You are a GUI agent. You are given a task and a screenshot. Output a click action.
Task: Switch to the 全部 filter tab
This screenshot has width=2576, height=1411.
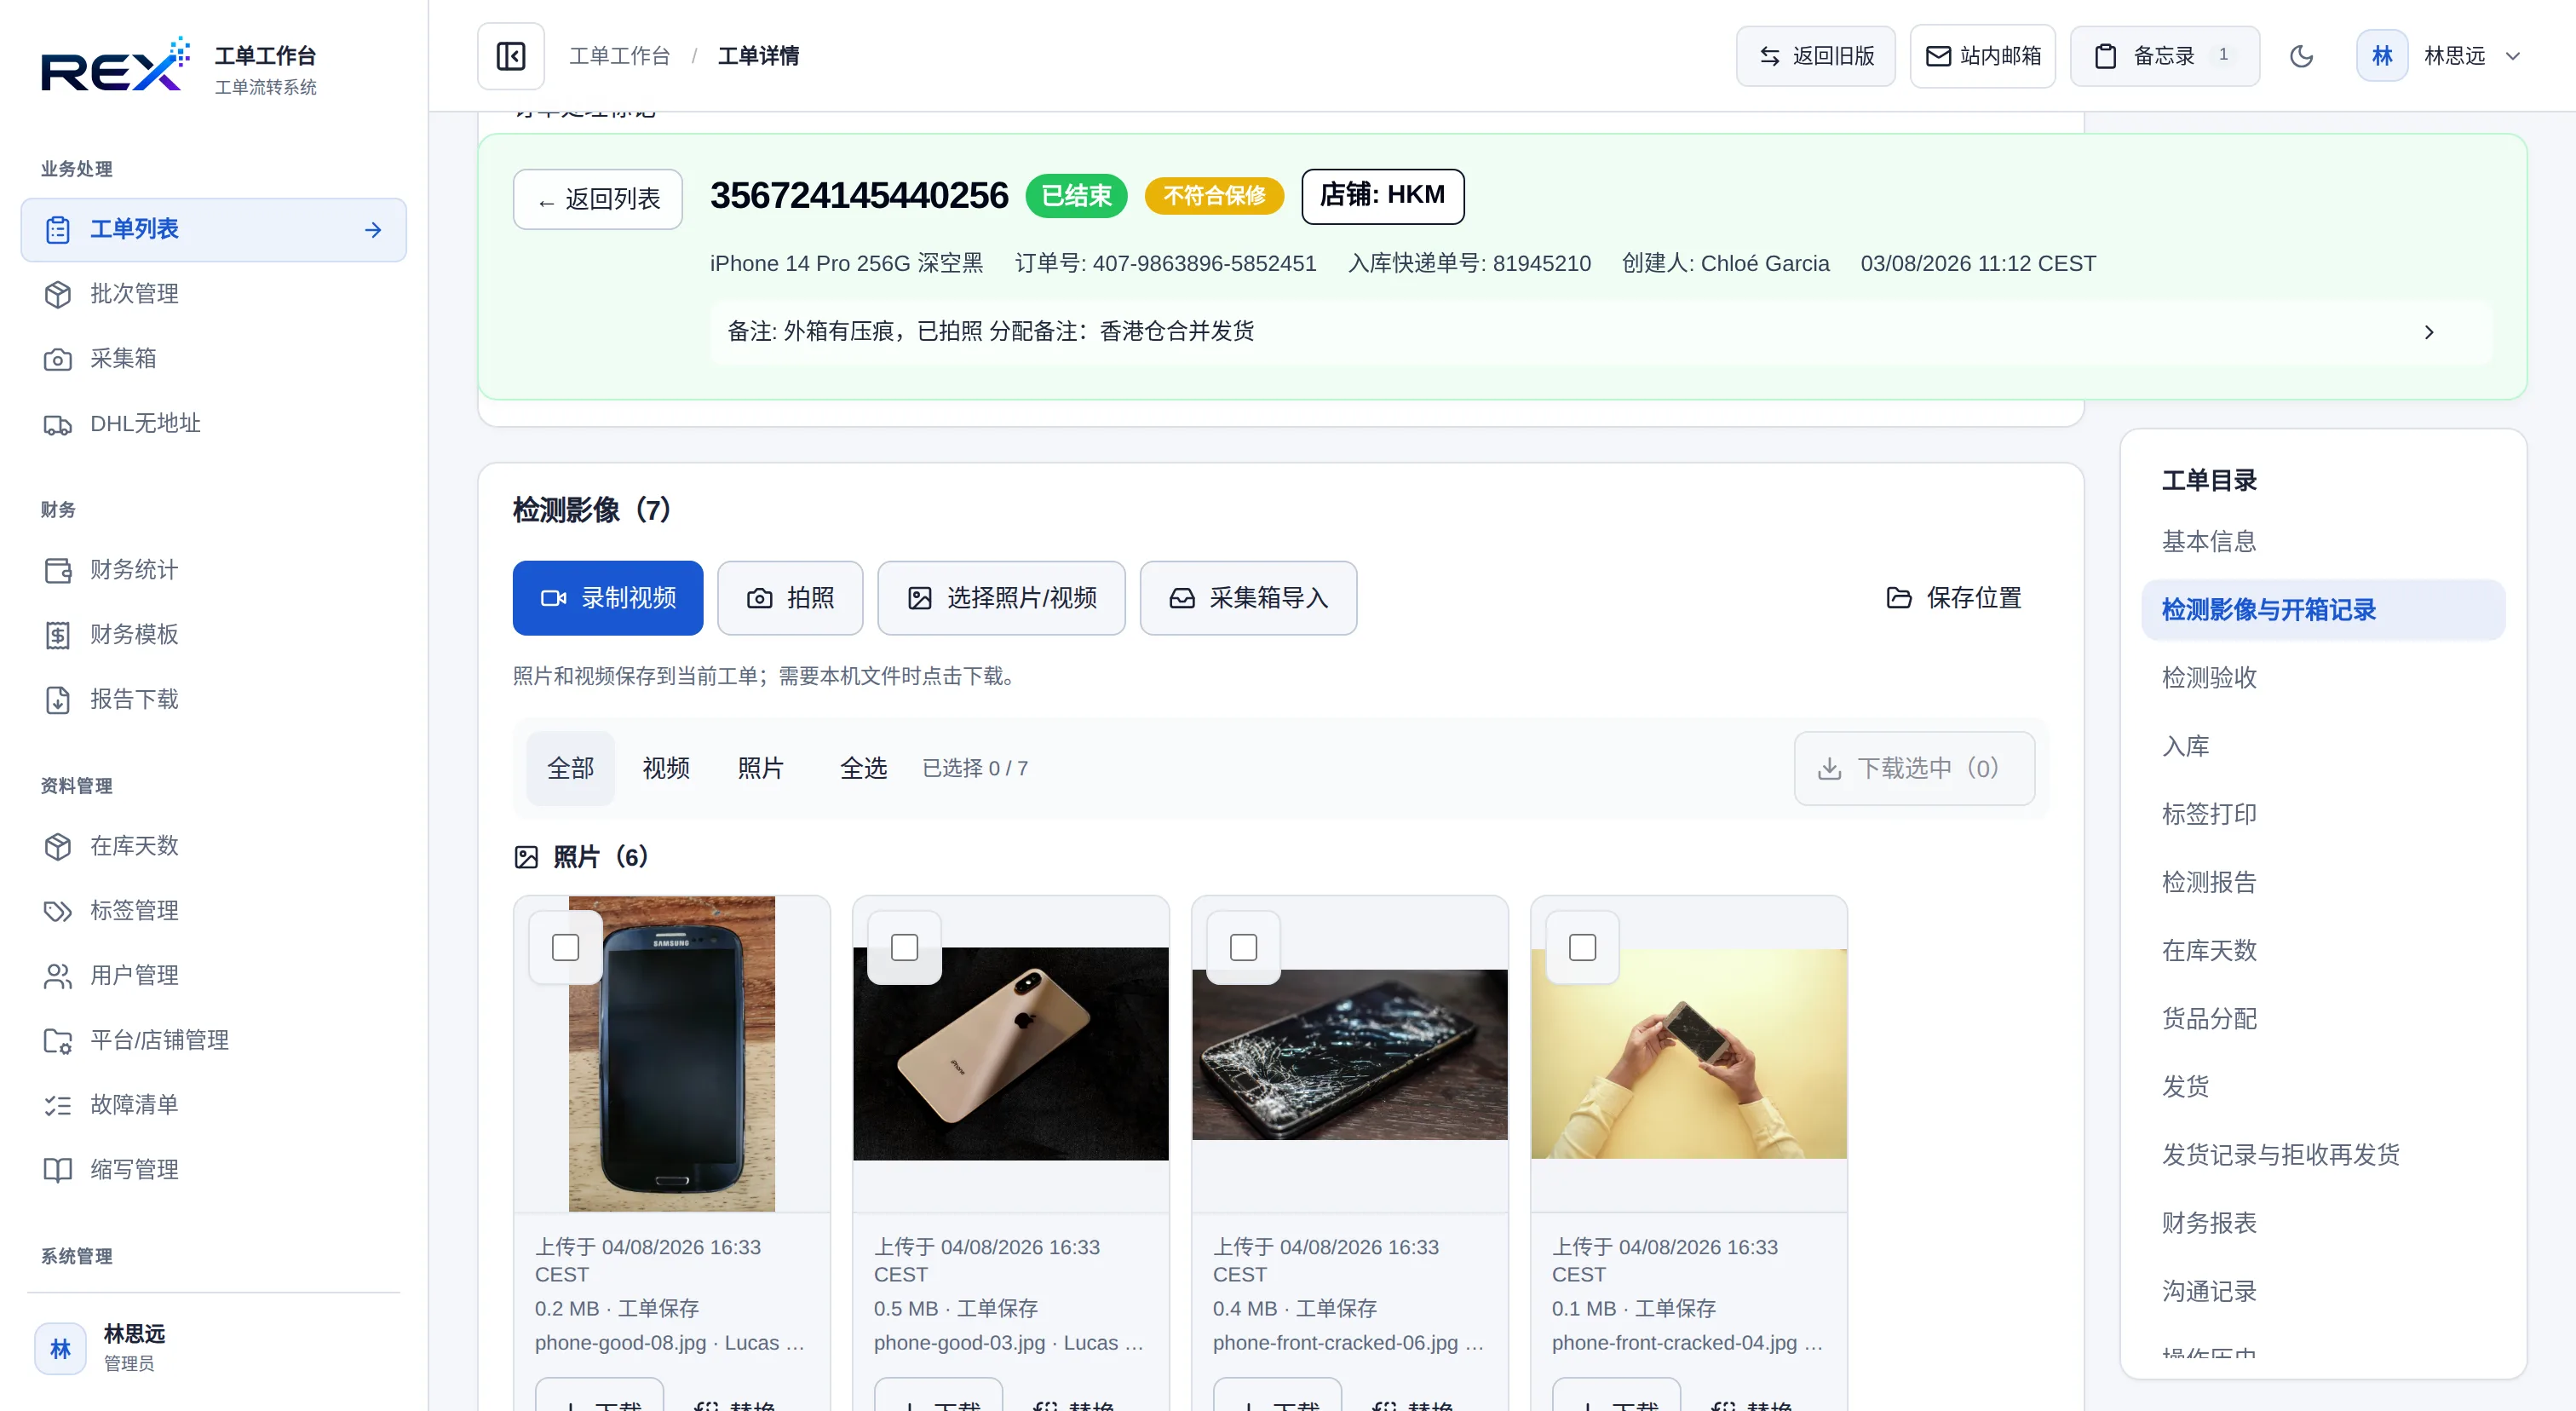[x=571, y=768]
